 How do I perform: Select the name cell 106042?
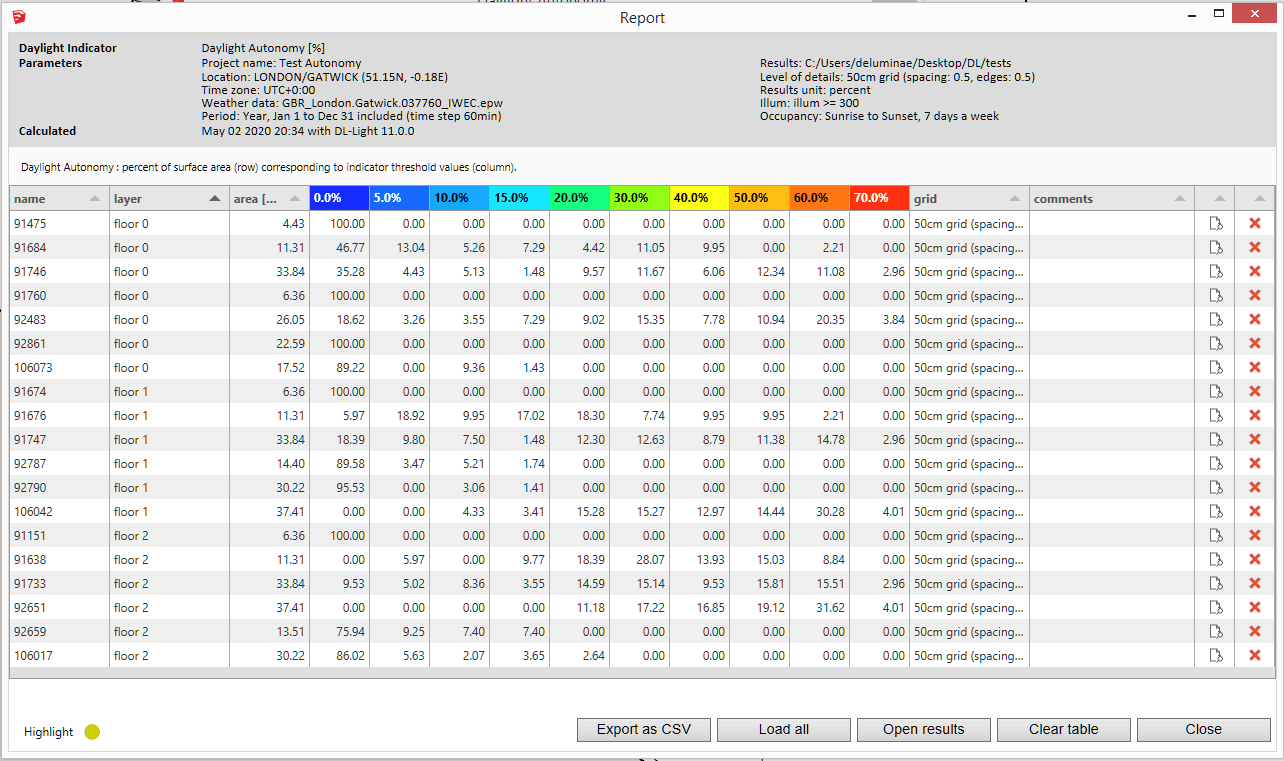point(60,511)
